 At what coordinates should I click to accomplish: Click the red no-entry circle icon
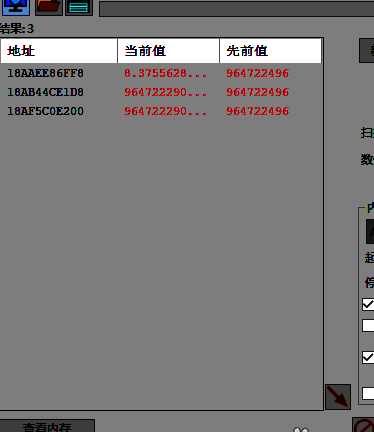tap(363, 425)
